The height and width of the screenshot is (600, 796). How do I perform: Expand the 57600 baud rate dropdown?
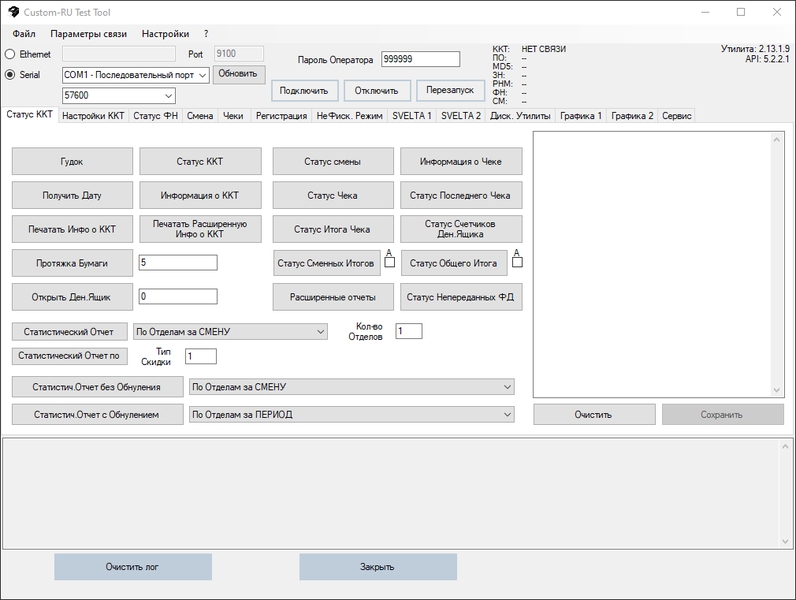click(168, 96)
